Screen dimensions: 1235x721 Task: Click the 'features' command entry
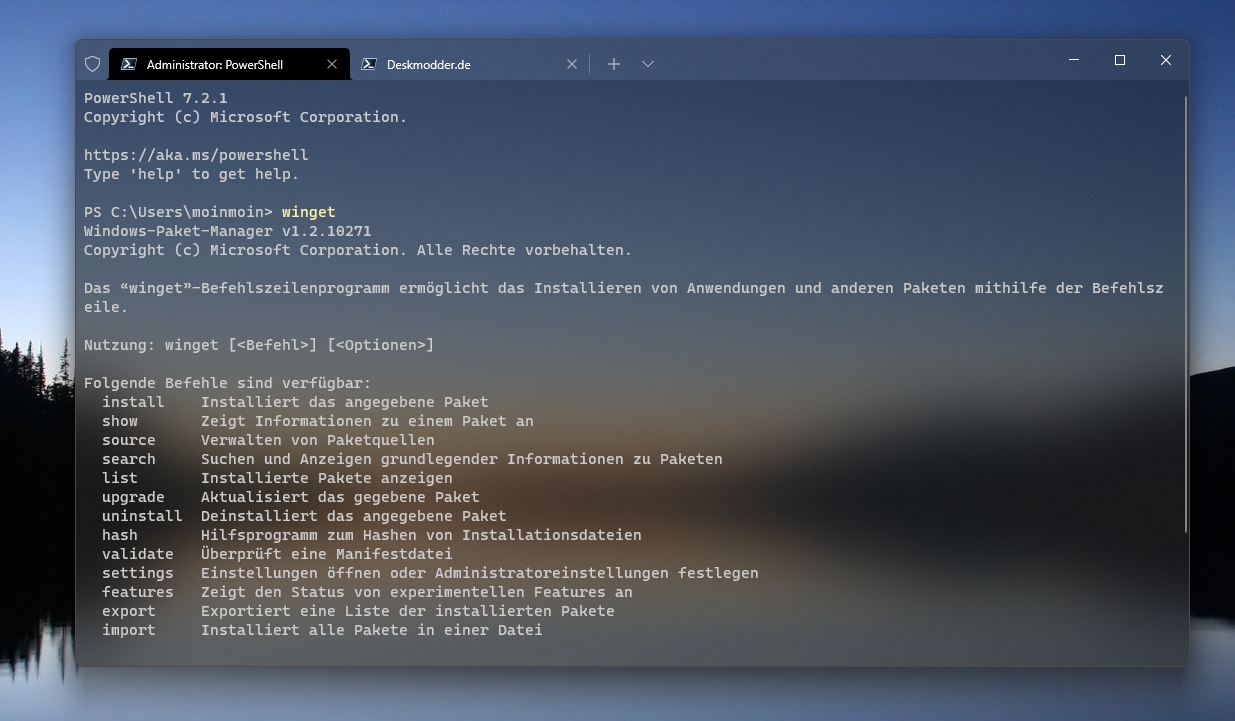pos(138,593)
